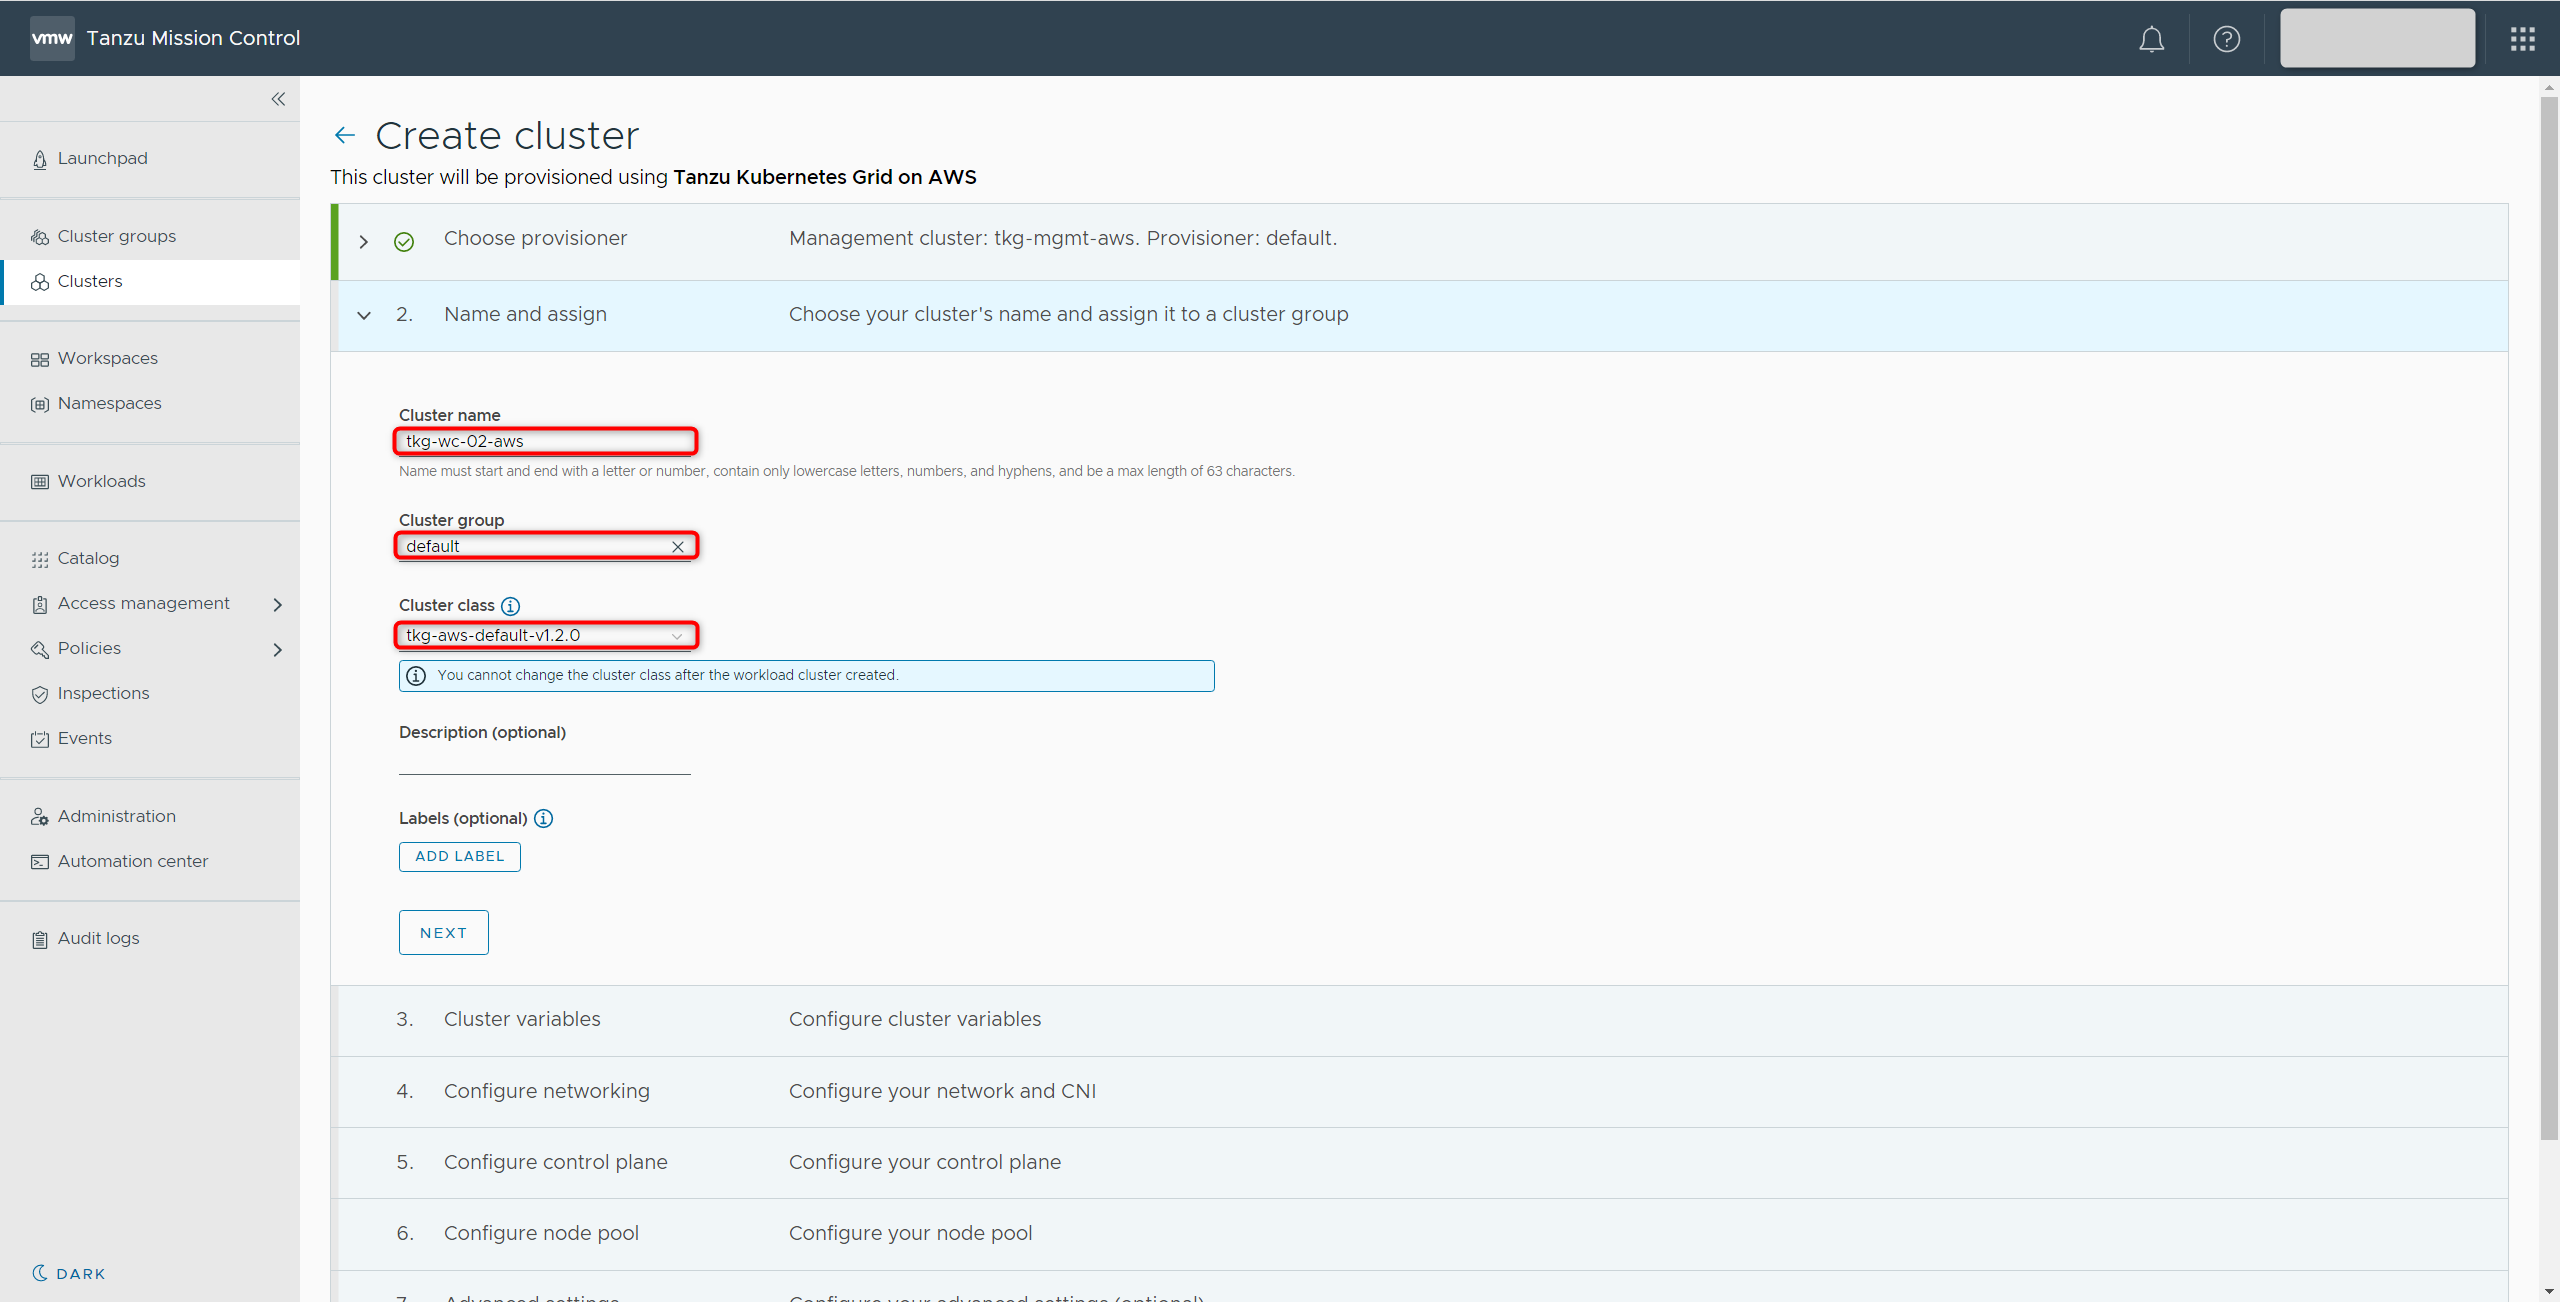Click the Cluster class info icon
Image resolution: width=2560 pixels, height=1302 pixels.
510,606
